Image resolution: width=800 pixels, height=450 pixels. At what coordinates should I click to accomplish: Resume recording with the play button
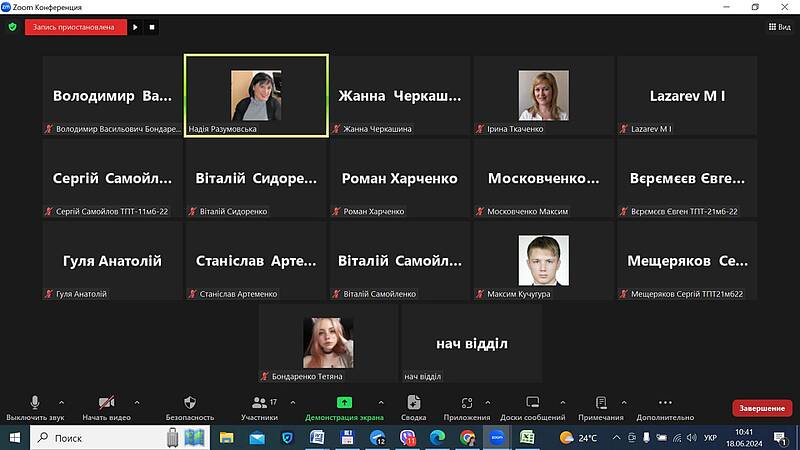135,27
